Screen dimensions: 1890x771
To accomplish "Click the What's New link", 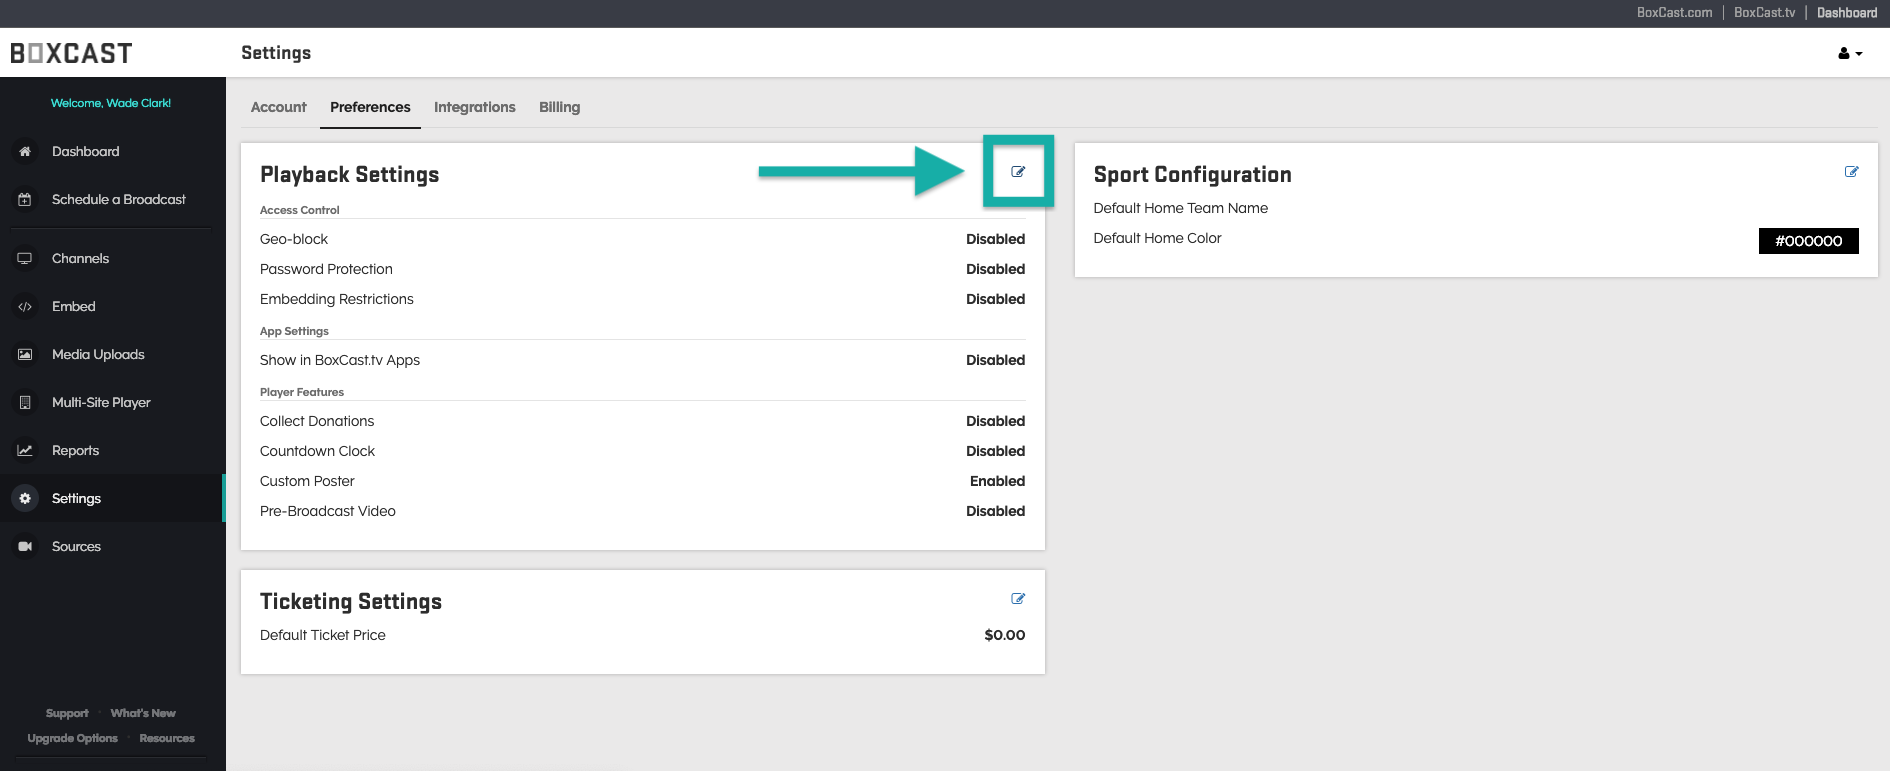I will [x=143, y=713].
